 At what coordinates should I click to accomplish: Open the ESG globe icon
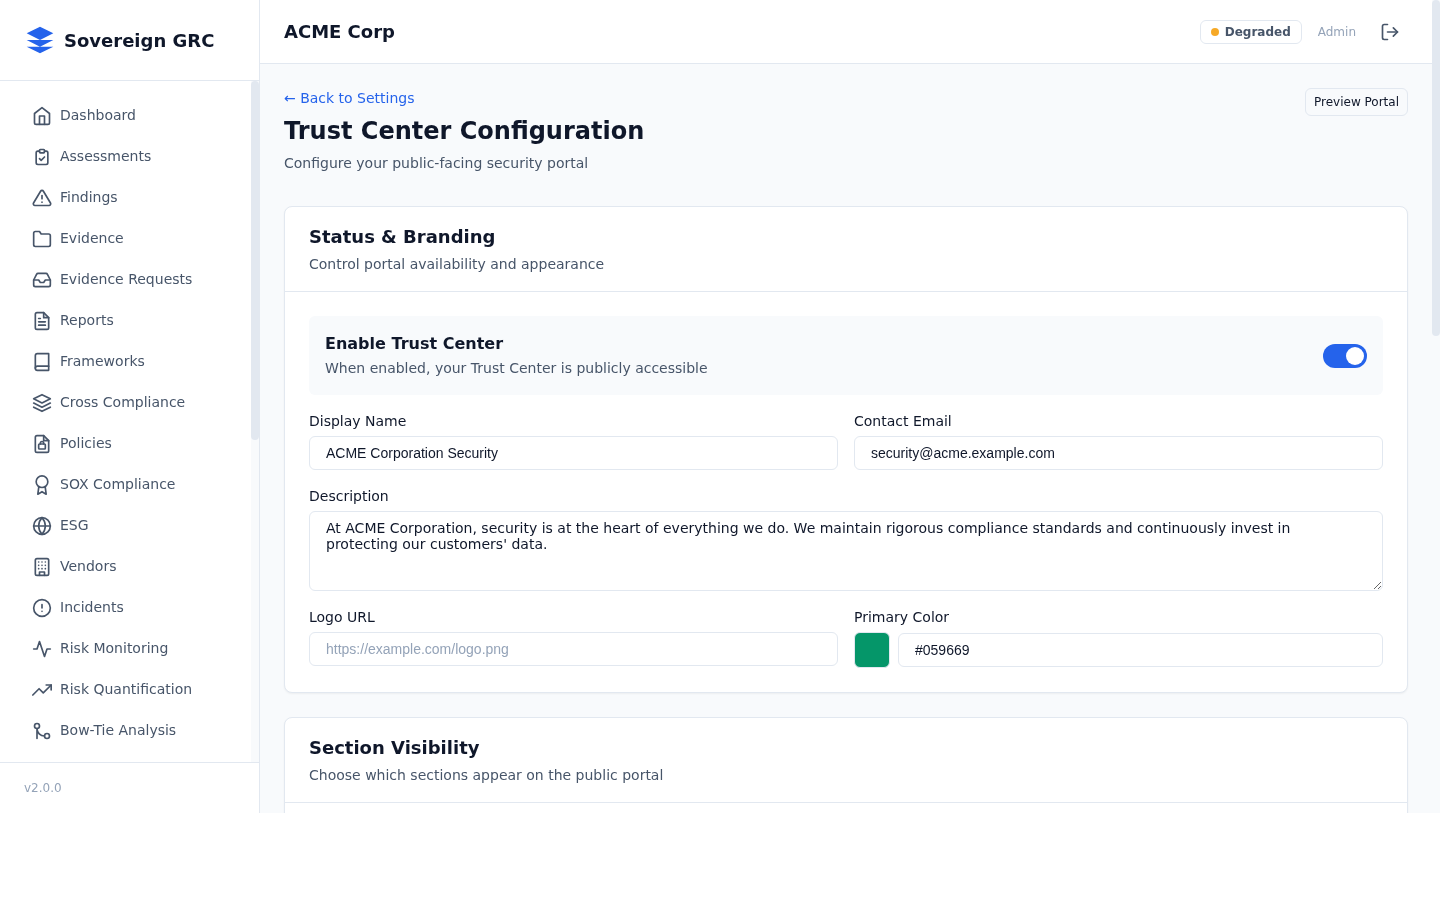pos(41,525)
